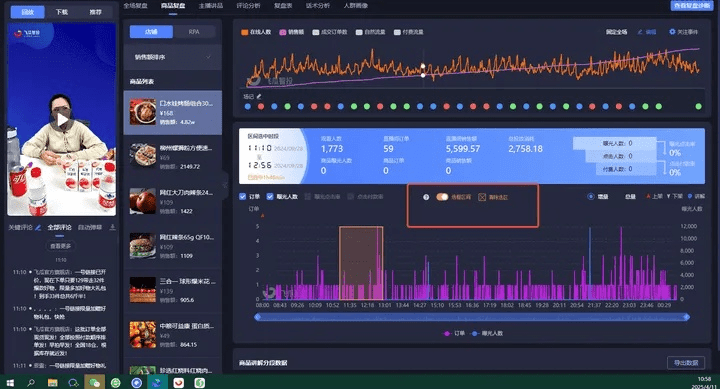
Task: Switch to the 自动弹幕 comments tab
Action: 90,227
